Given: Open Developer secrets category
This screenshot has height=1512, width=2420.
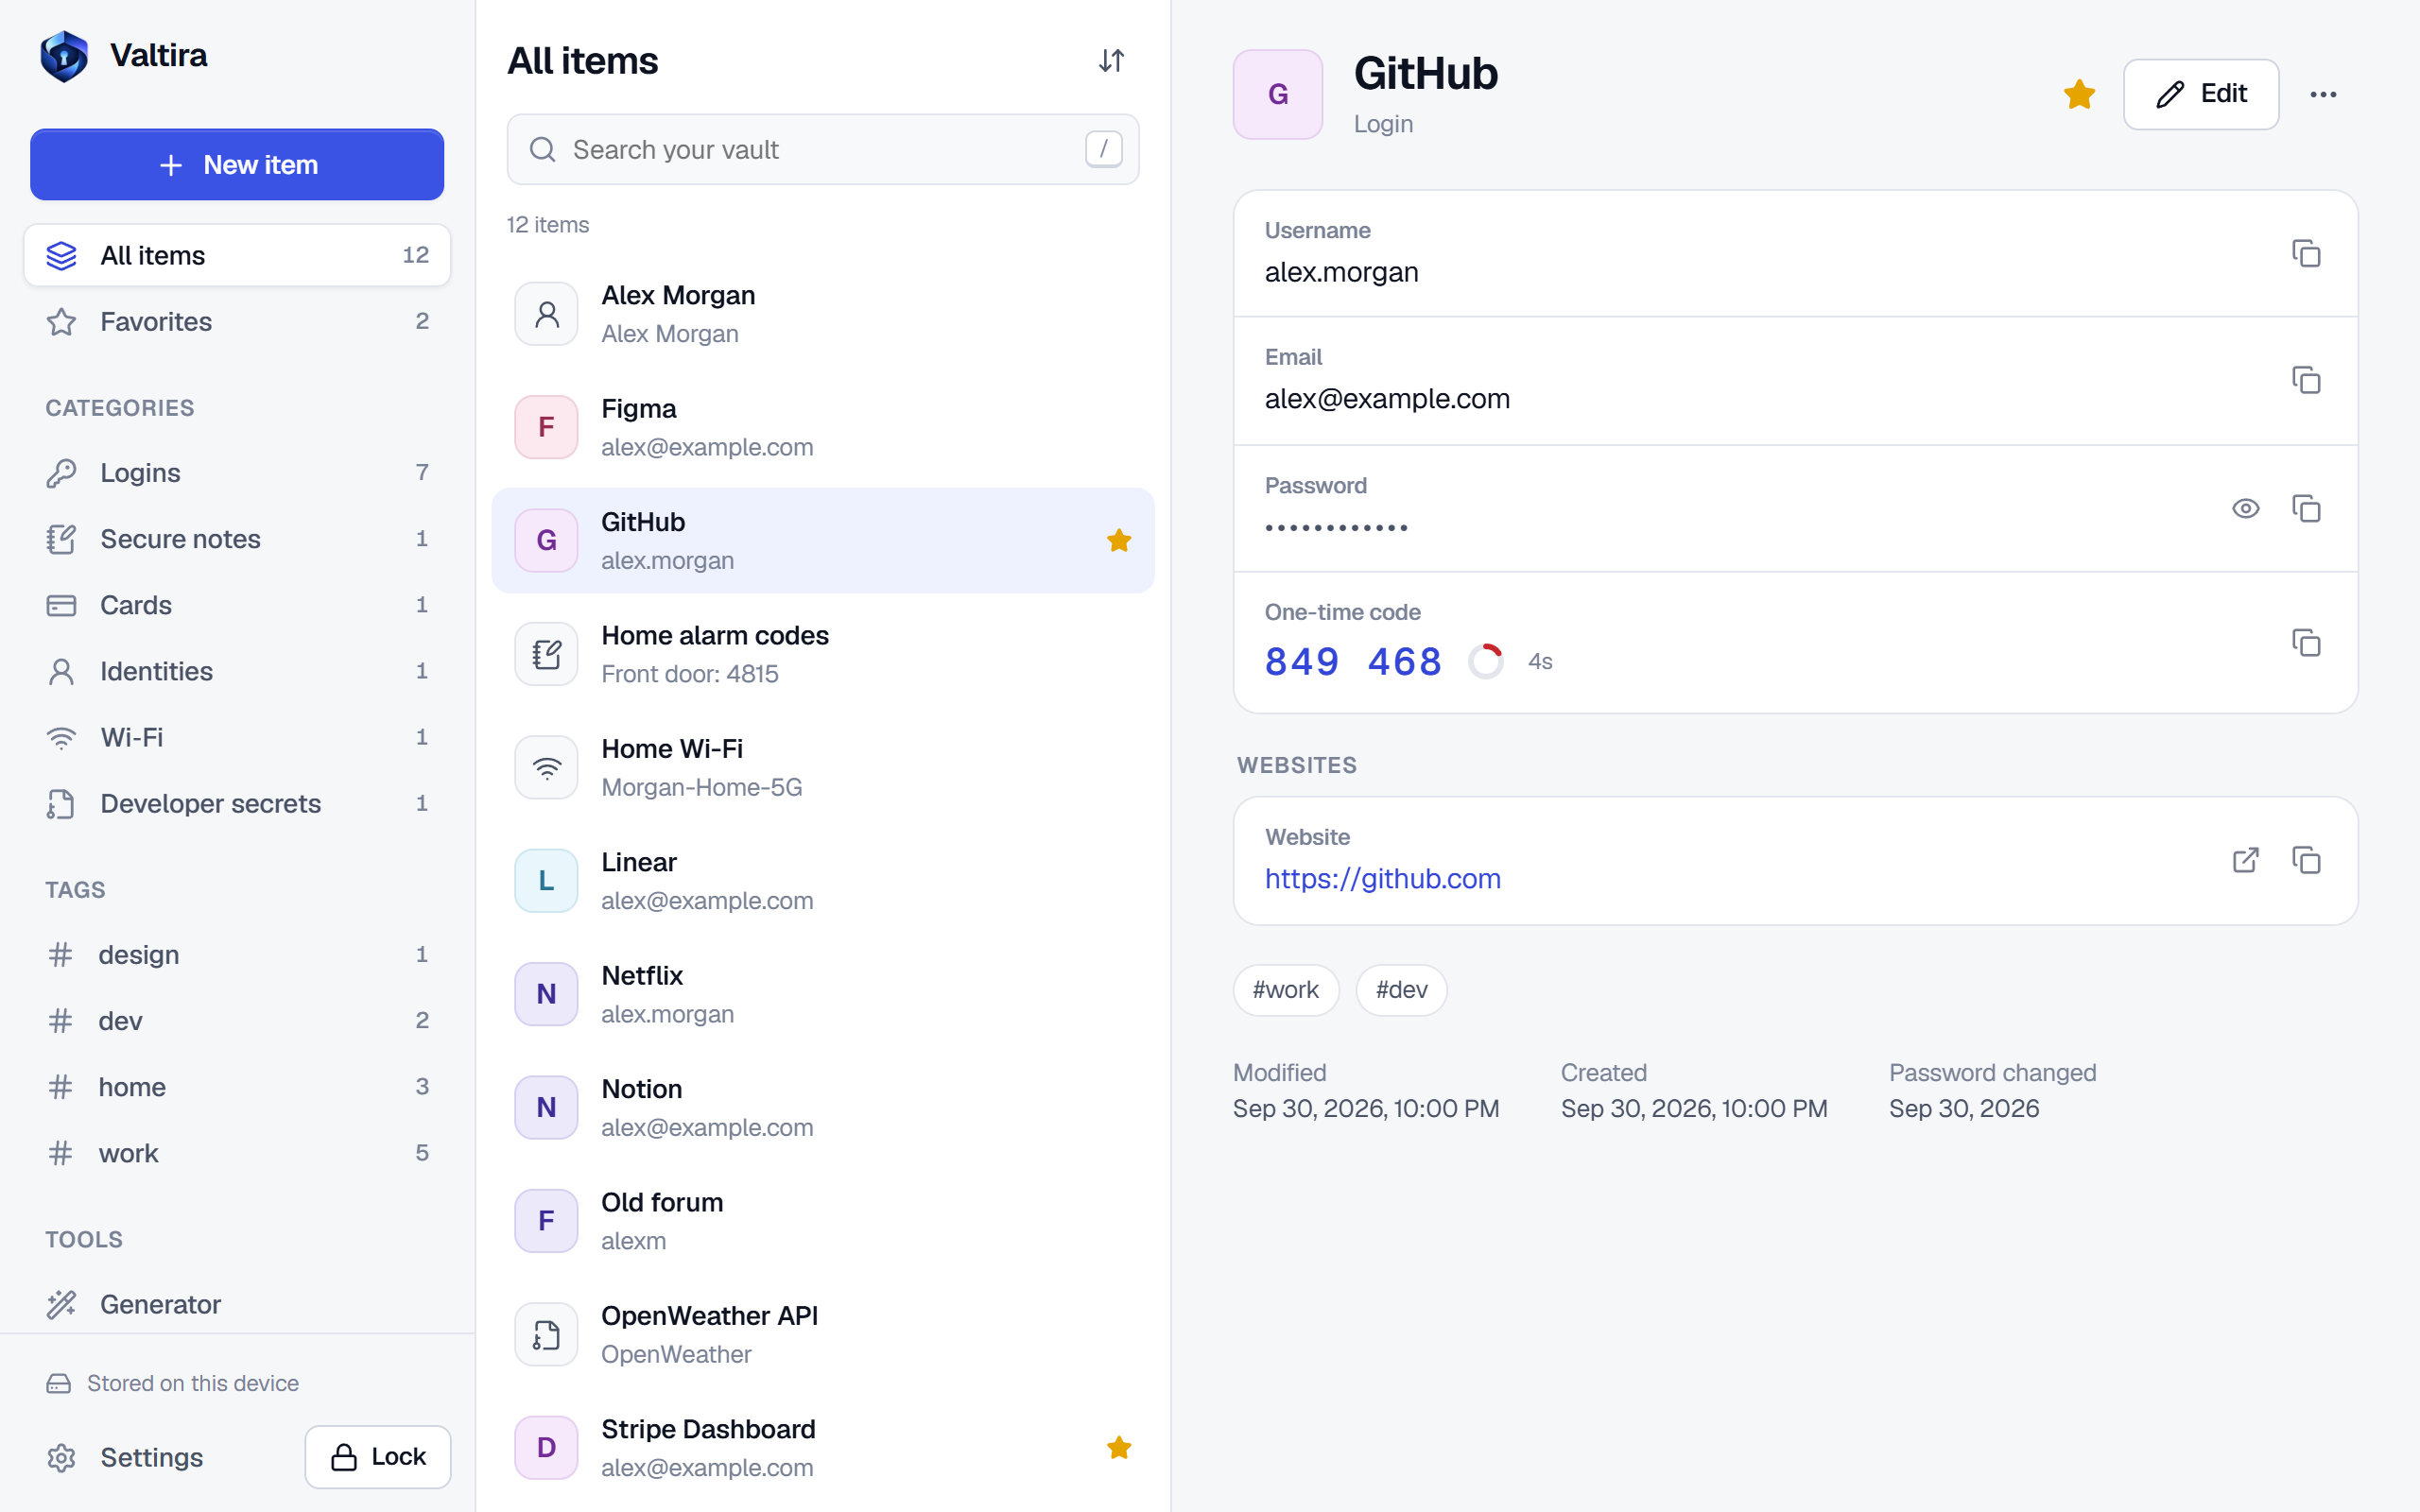Looking at the screenshot, I should pyautogui.click(x=237, y=803).
